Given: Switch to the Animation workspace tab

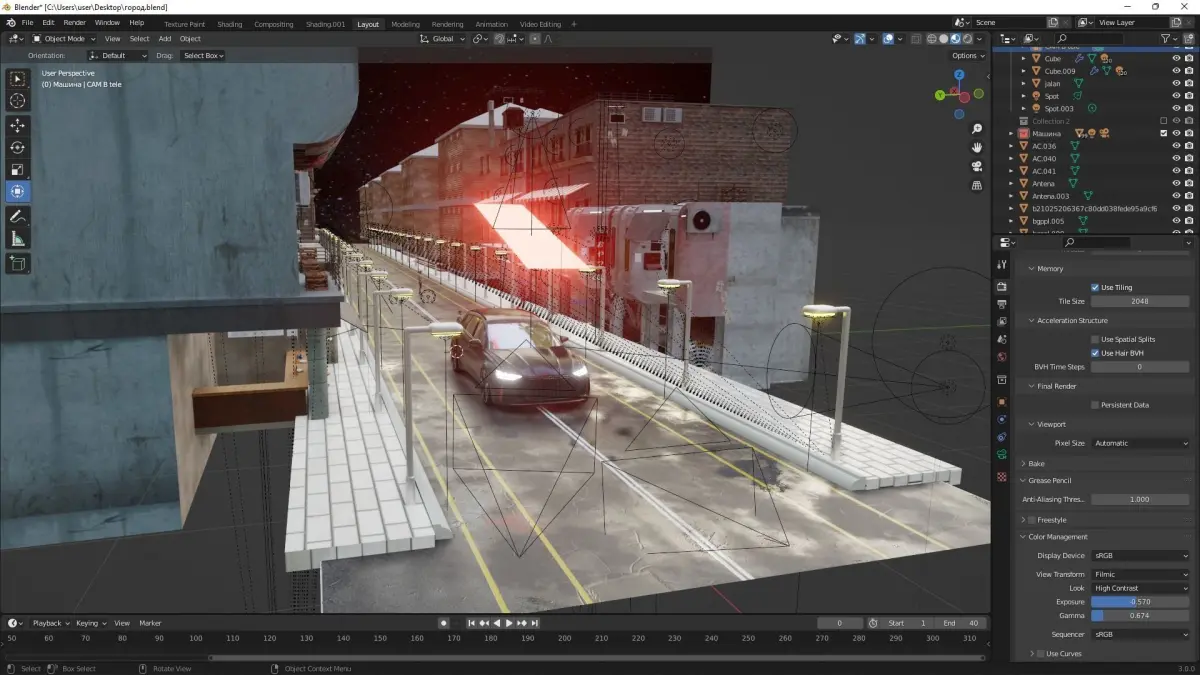Looking at the screenshot, I should coord(492,24).
